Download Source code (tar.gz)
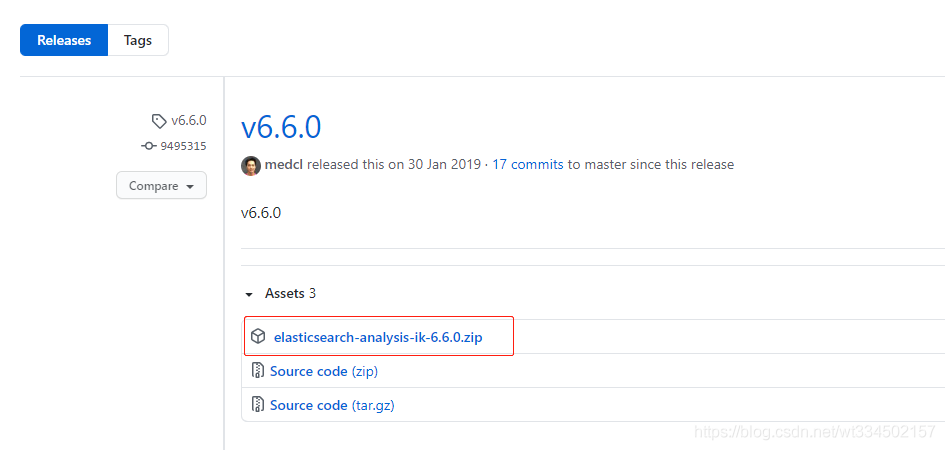The image size is (945, 450). [332, 405]
